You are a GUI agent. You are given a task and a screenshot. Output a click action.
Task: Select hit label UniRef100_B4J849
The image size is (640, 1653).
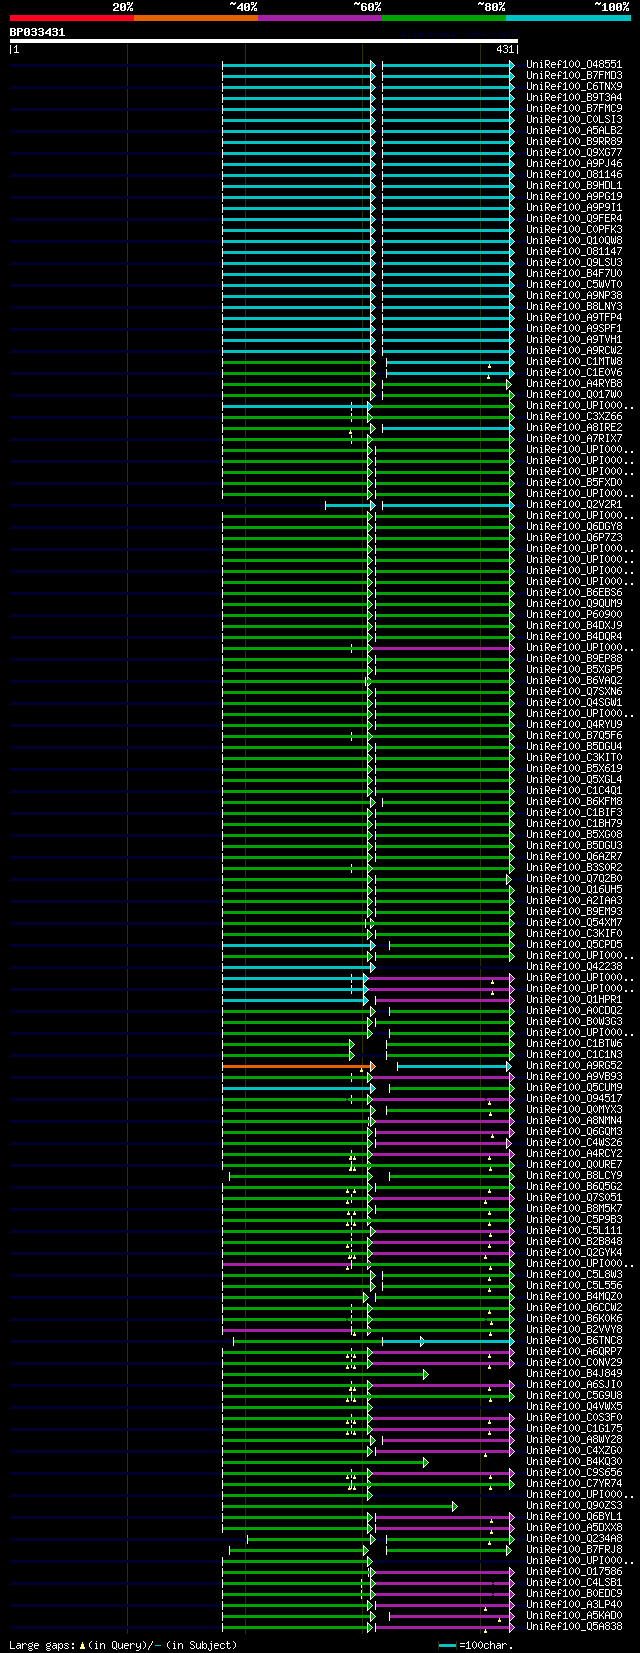(x=574, y=1374)
